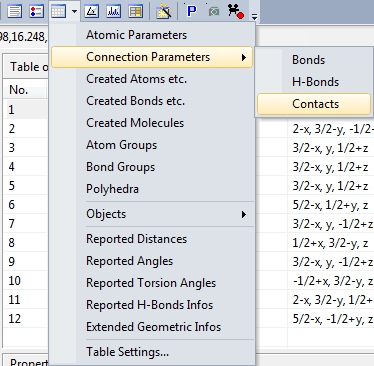Start video recording with the camera icon
This screenshot has width=374, height=366.
pos(236,11)
